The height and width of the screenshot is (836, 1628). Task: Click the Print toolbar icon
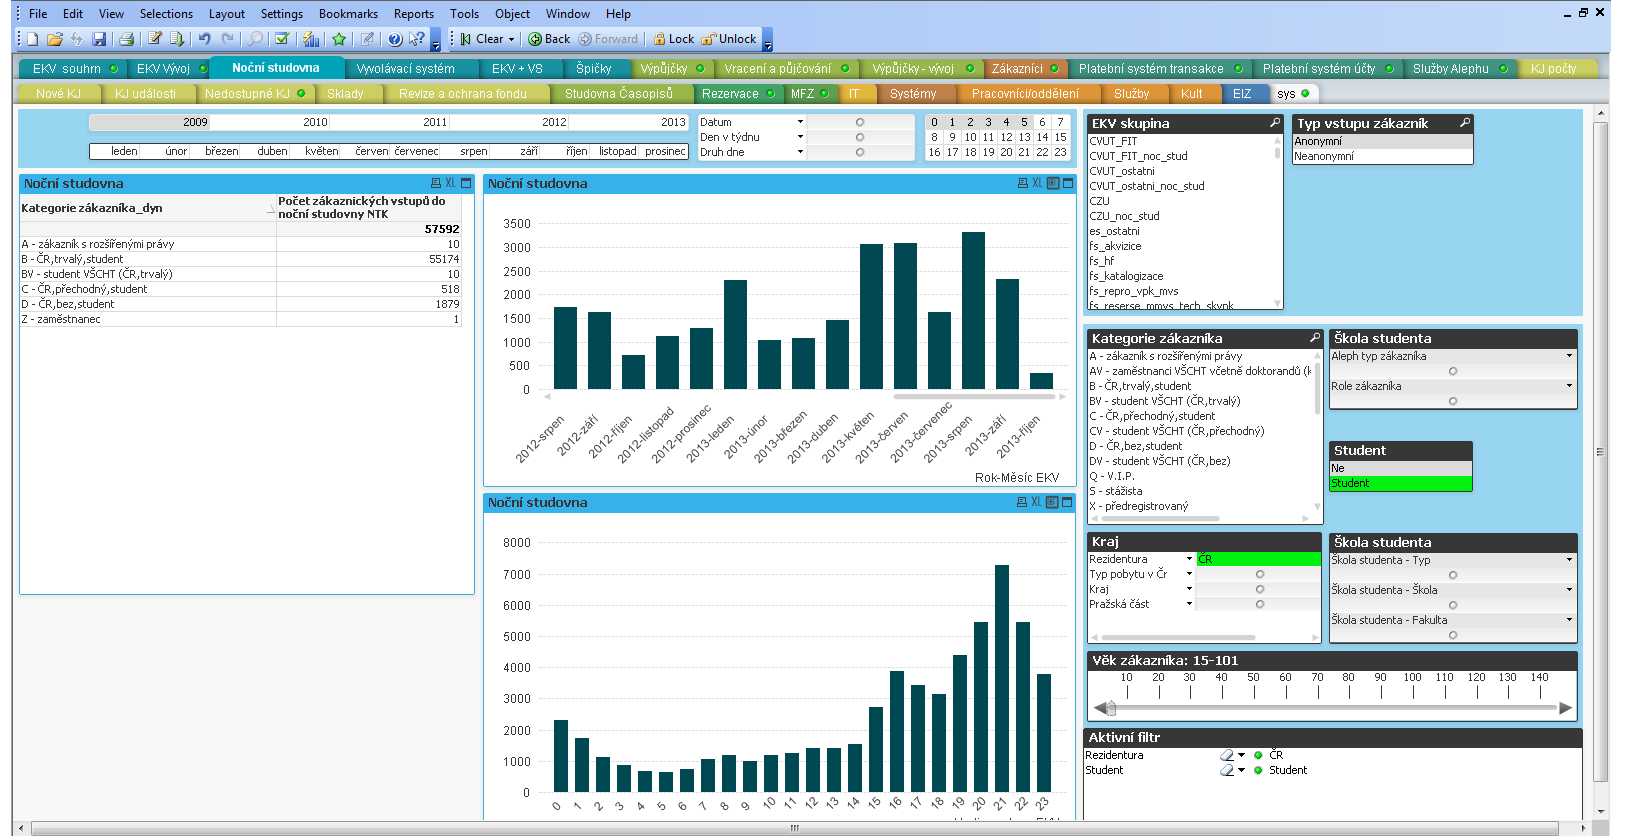[126, 39]
